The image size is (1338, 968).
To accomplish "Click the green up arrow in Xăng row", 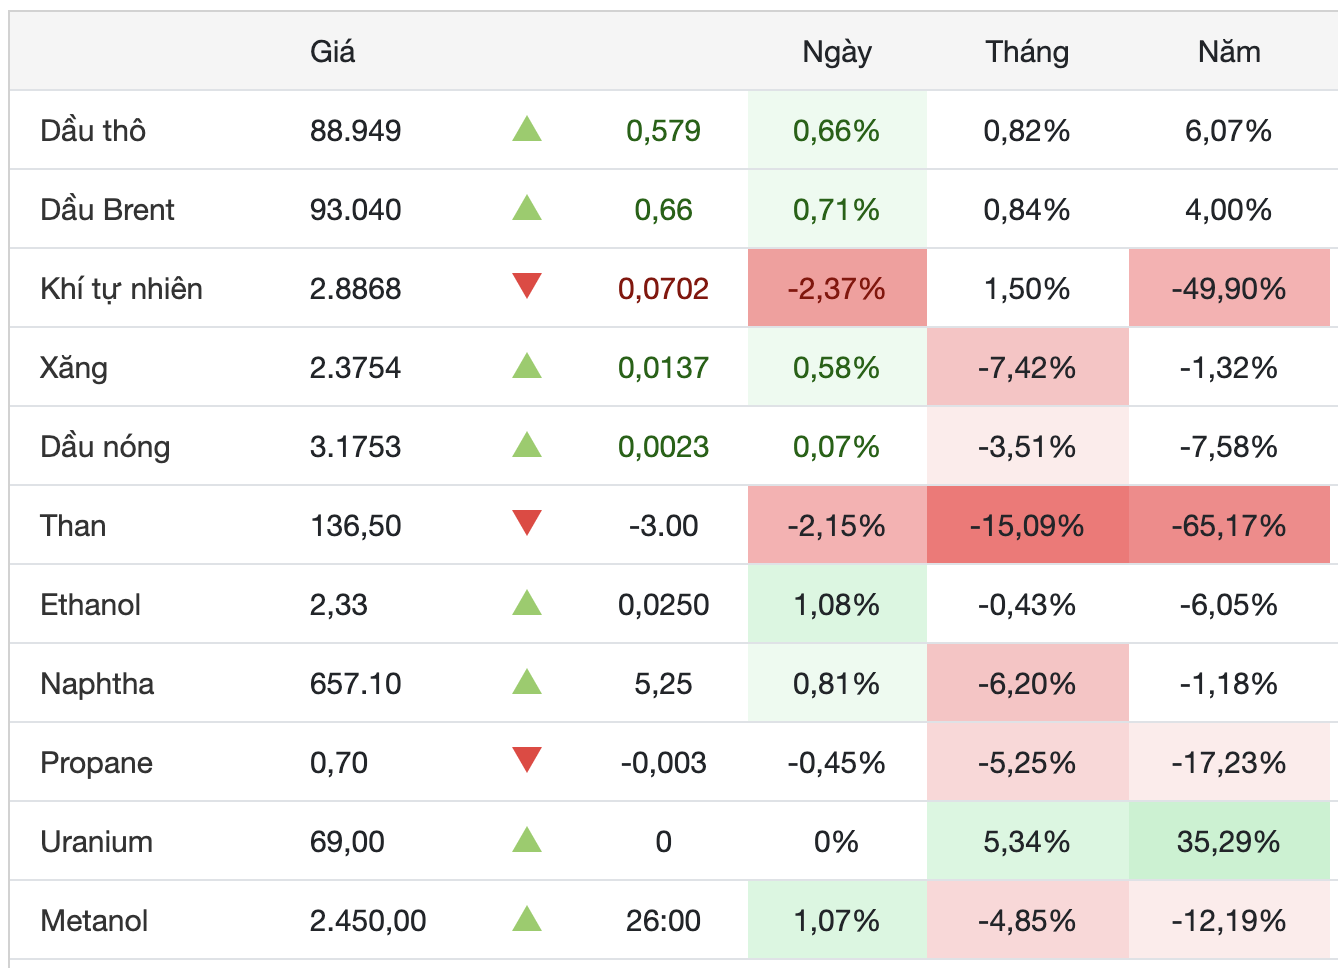I will tap(527, 365).
